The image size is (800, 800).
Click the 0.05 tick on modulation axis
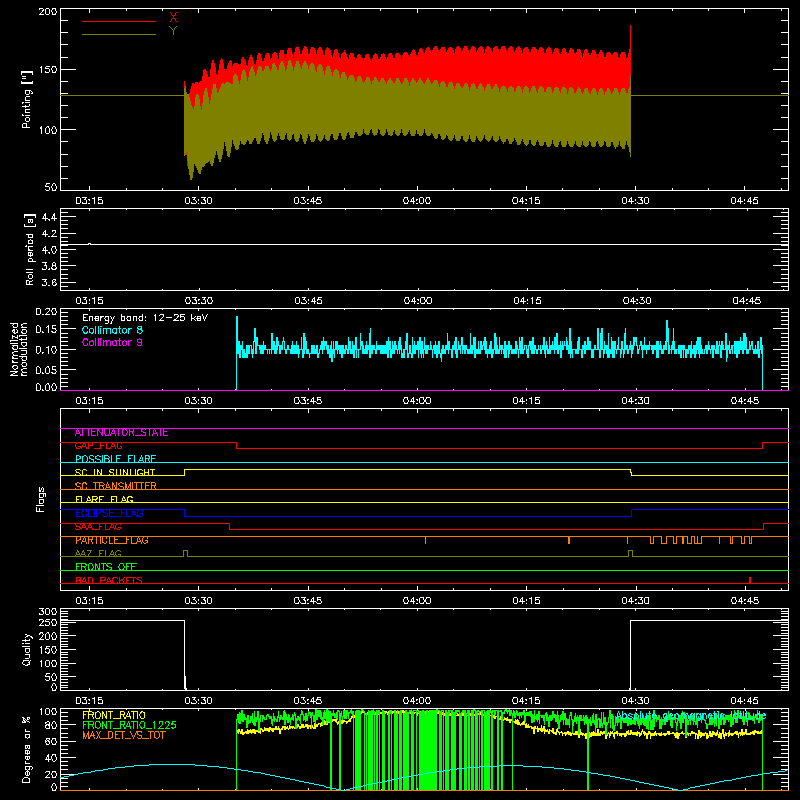(x=46, y=369)
